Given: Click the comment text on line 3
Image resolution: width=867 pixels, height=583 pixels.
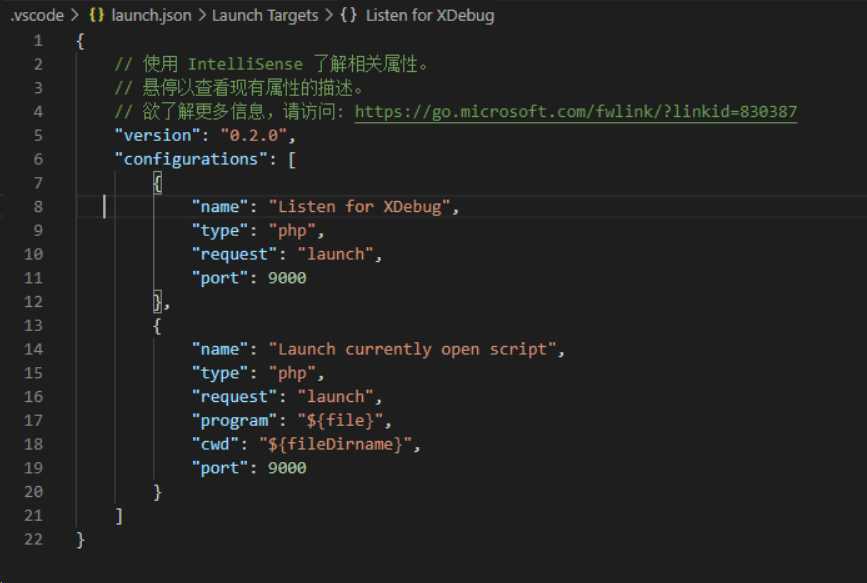Looking at the screenshot, I should click(x=239, y=88).
